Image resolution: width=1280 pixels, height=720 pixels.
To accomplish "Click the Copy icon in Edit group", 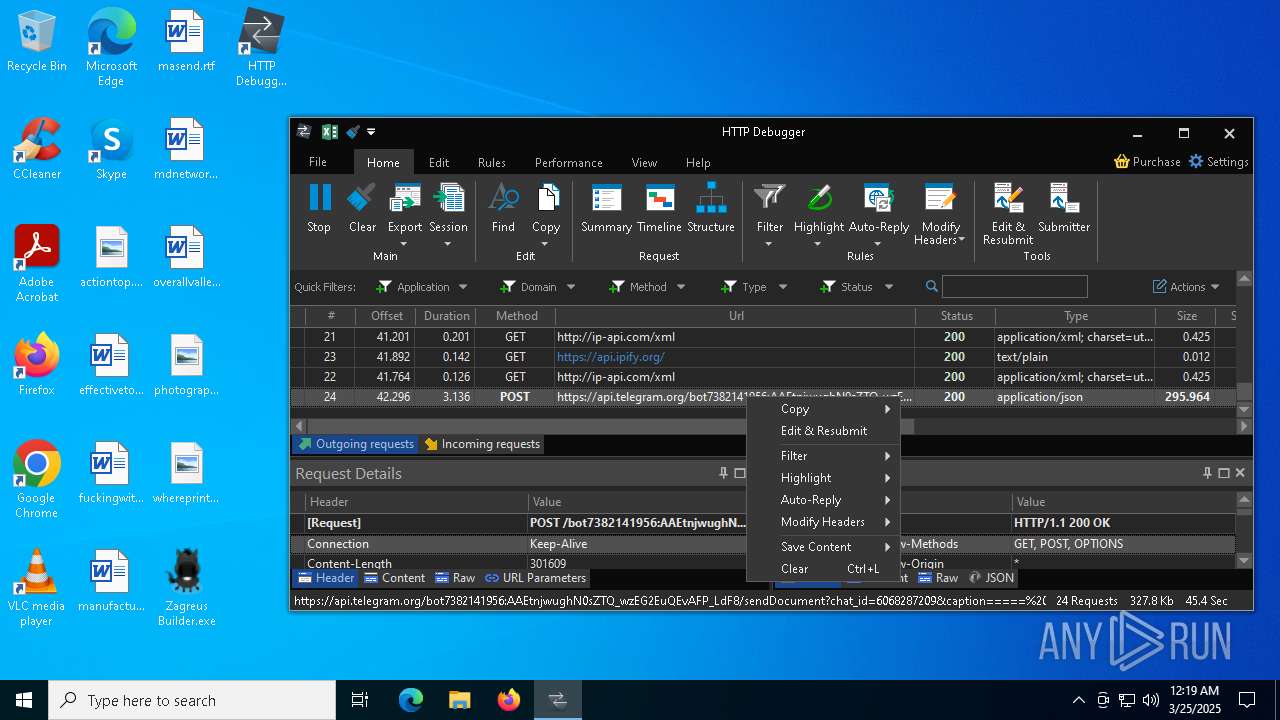I will pos(547,198).
